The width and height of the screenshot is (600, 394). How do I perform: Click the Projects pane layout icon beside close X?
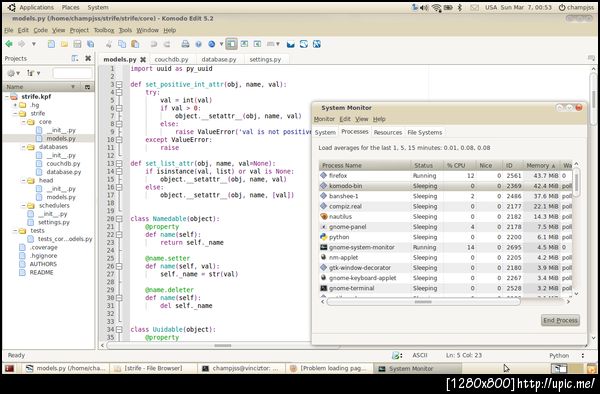75,59
